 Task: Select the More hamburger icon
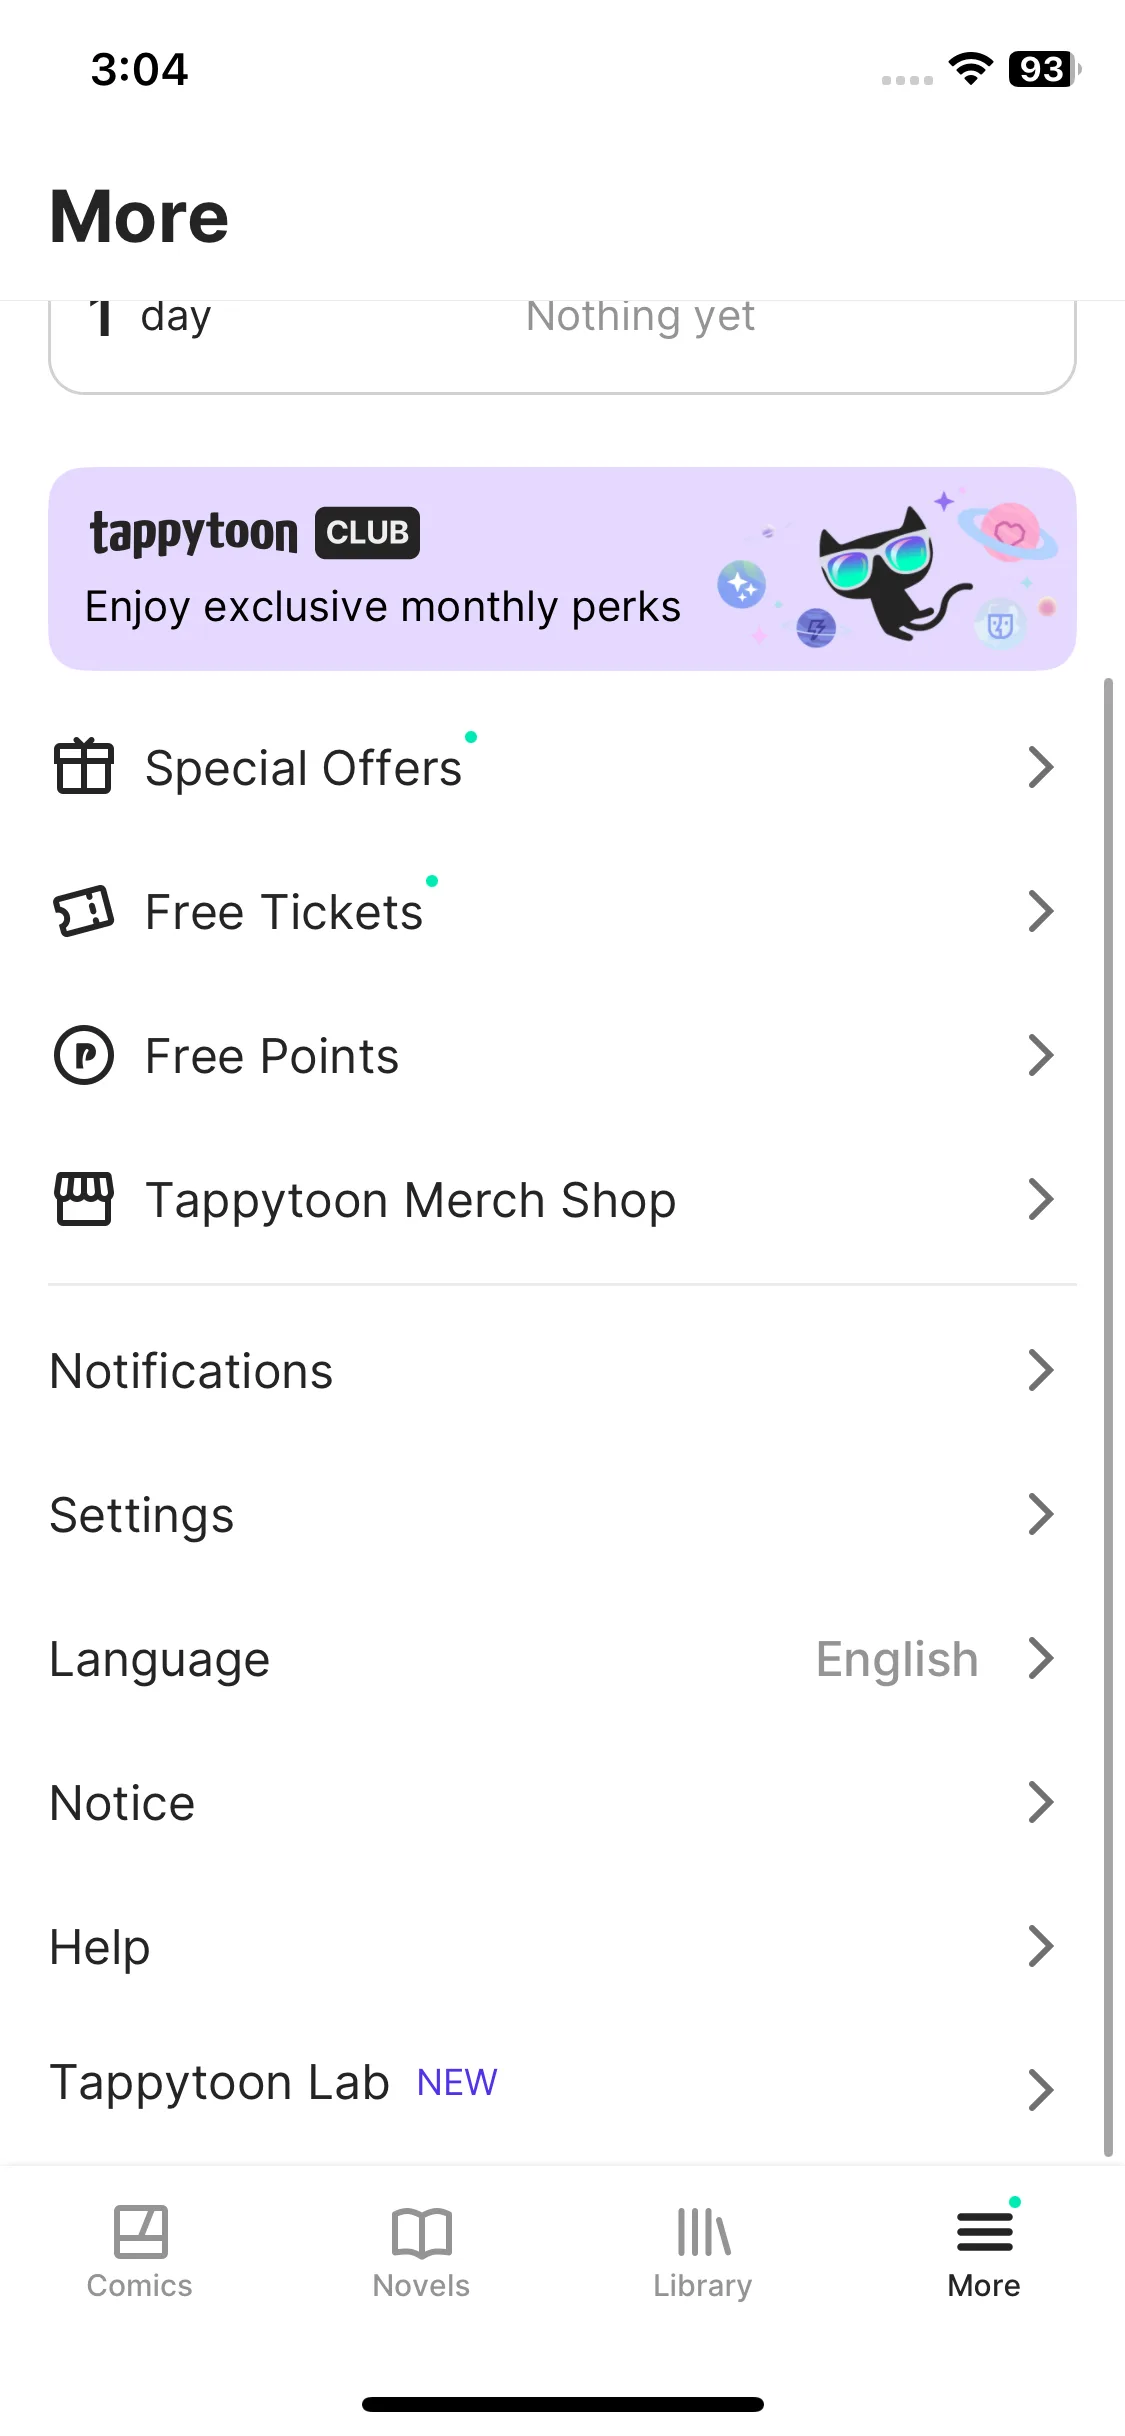click(985, 2232)
